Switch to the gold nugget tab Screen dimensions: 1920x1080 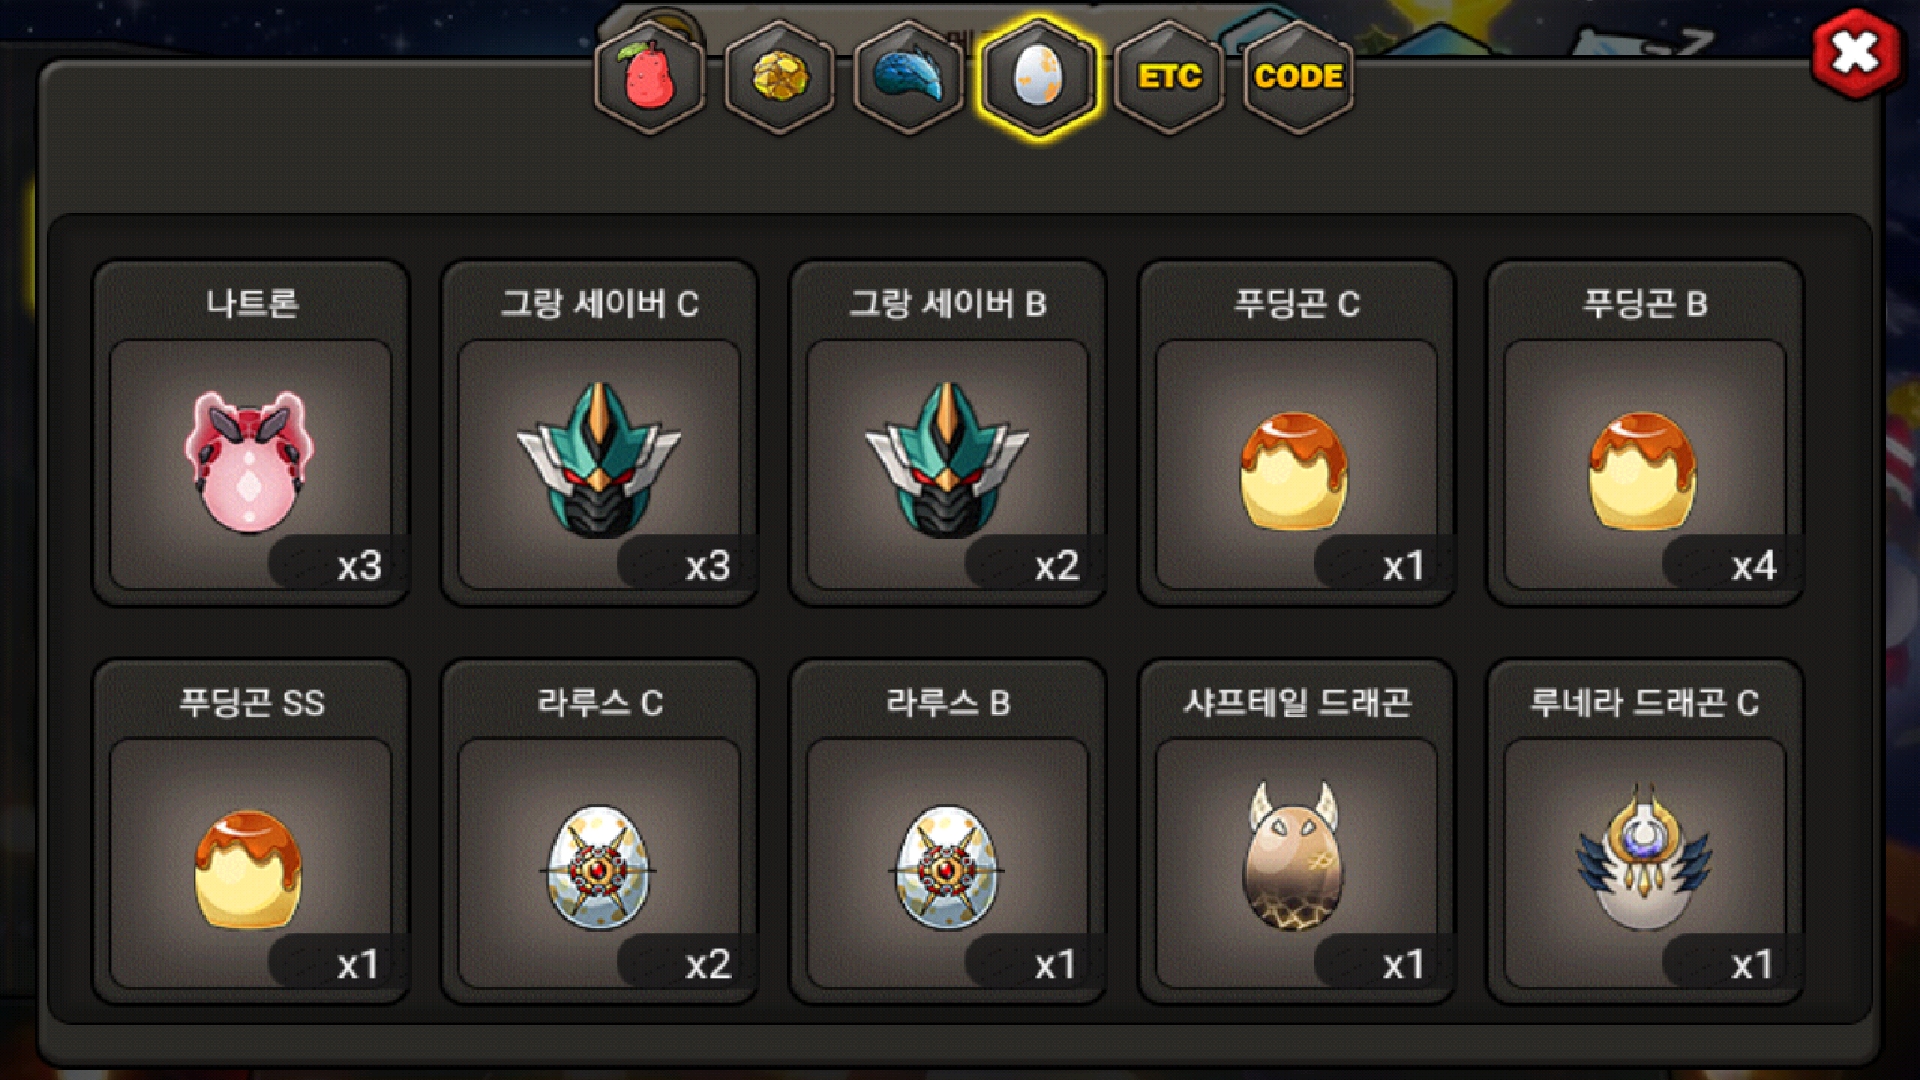coord(780,78)
